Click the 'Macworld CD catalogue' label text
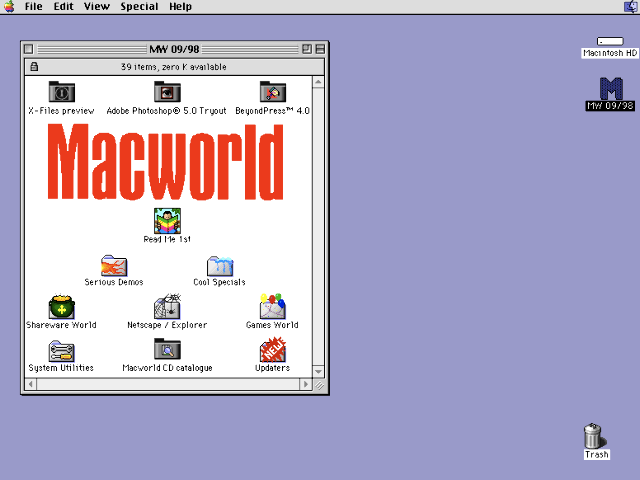The height and width of the screenshot is (480, 640). point(167,368)
